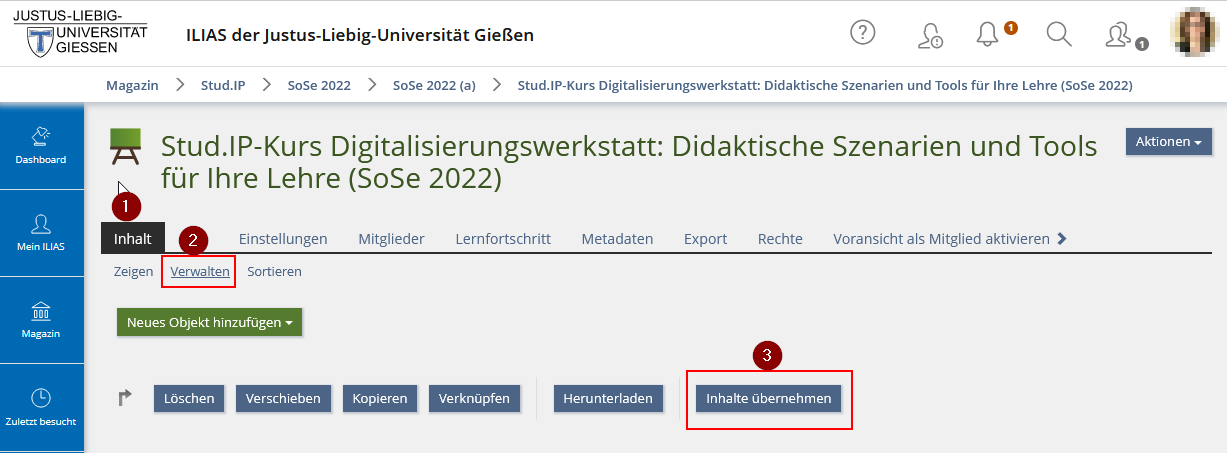Open the search magnifier icon
1227x453 pixels.
point(1058,34)
